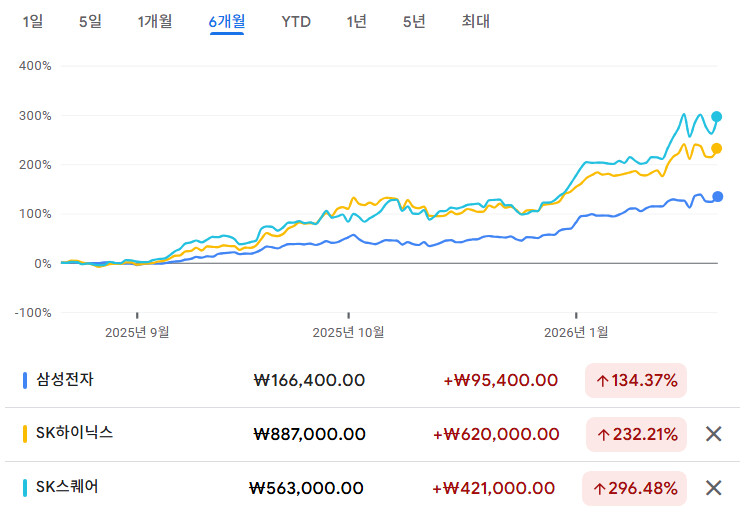745x513 pixels.
Task: Select the 최대 range tab
Action: [476, 21]
